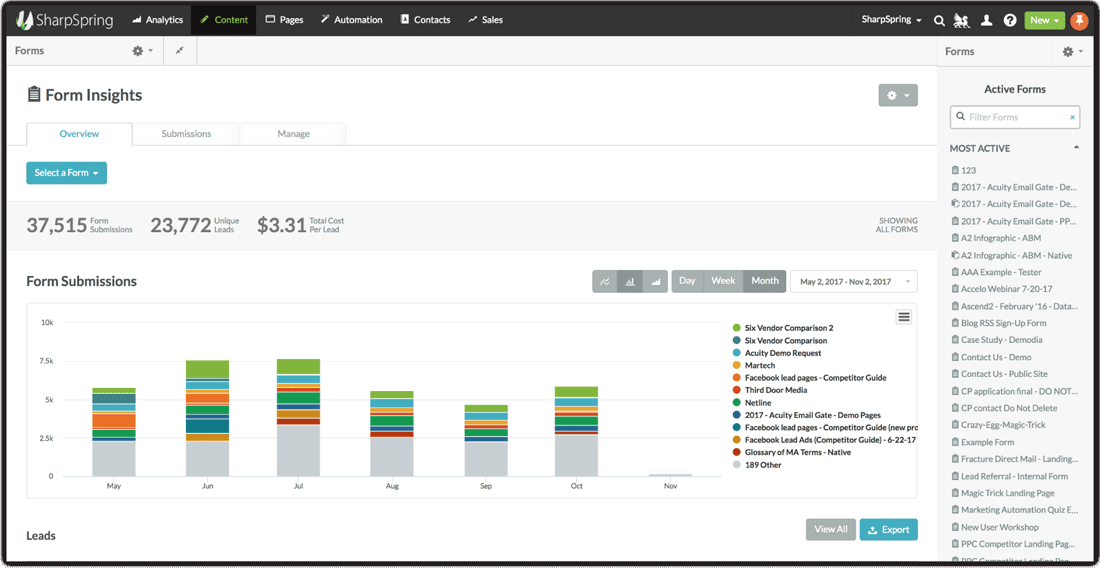Click the user profile icon in header
Screen dimensions: 1100x568
pos(986,20)
